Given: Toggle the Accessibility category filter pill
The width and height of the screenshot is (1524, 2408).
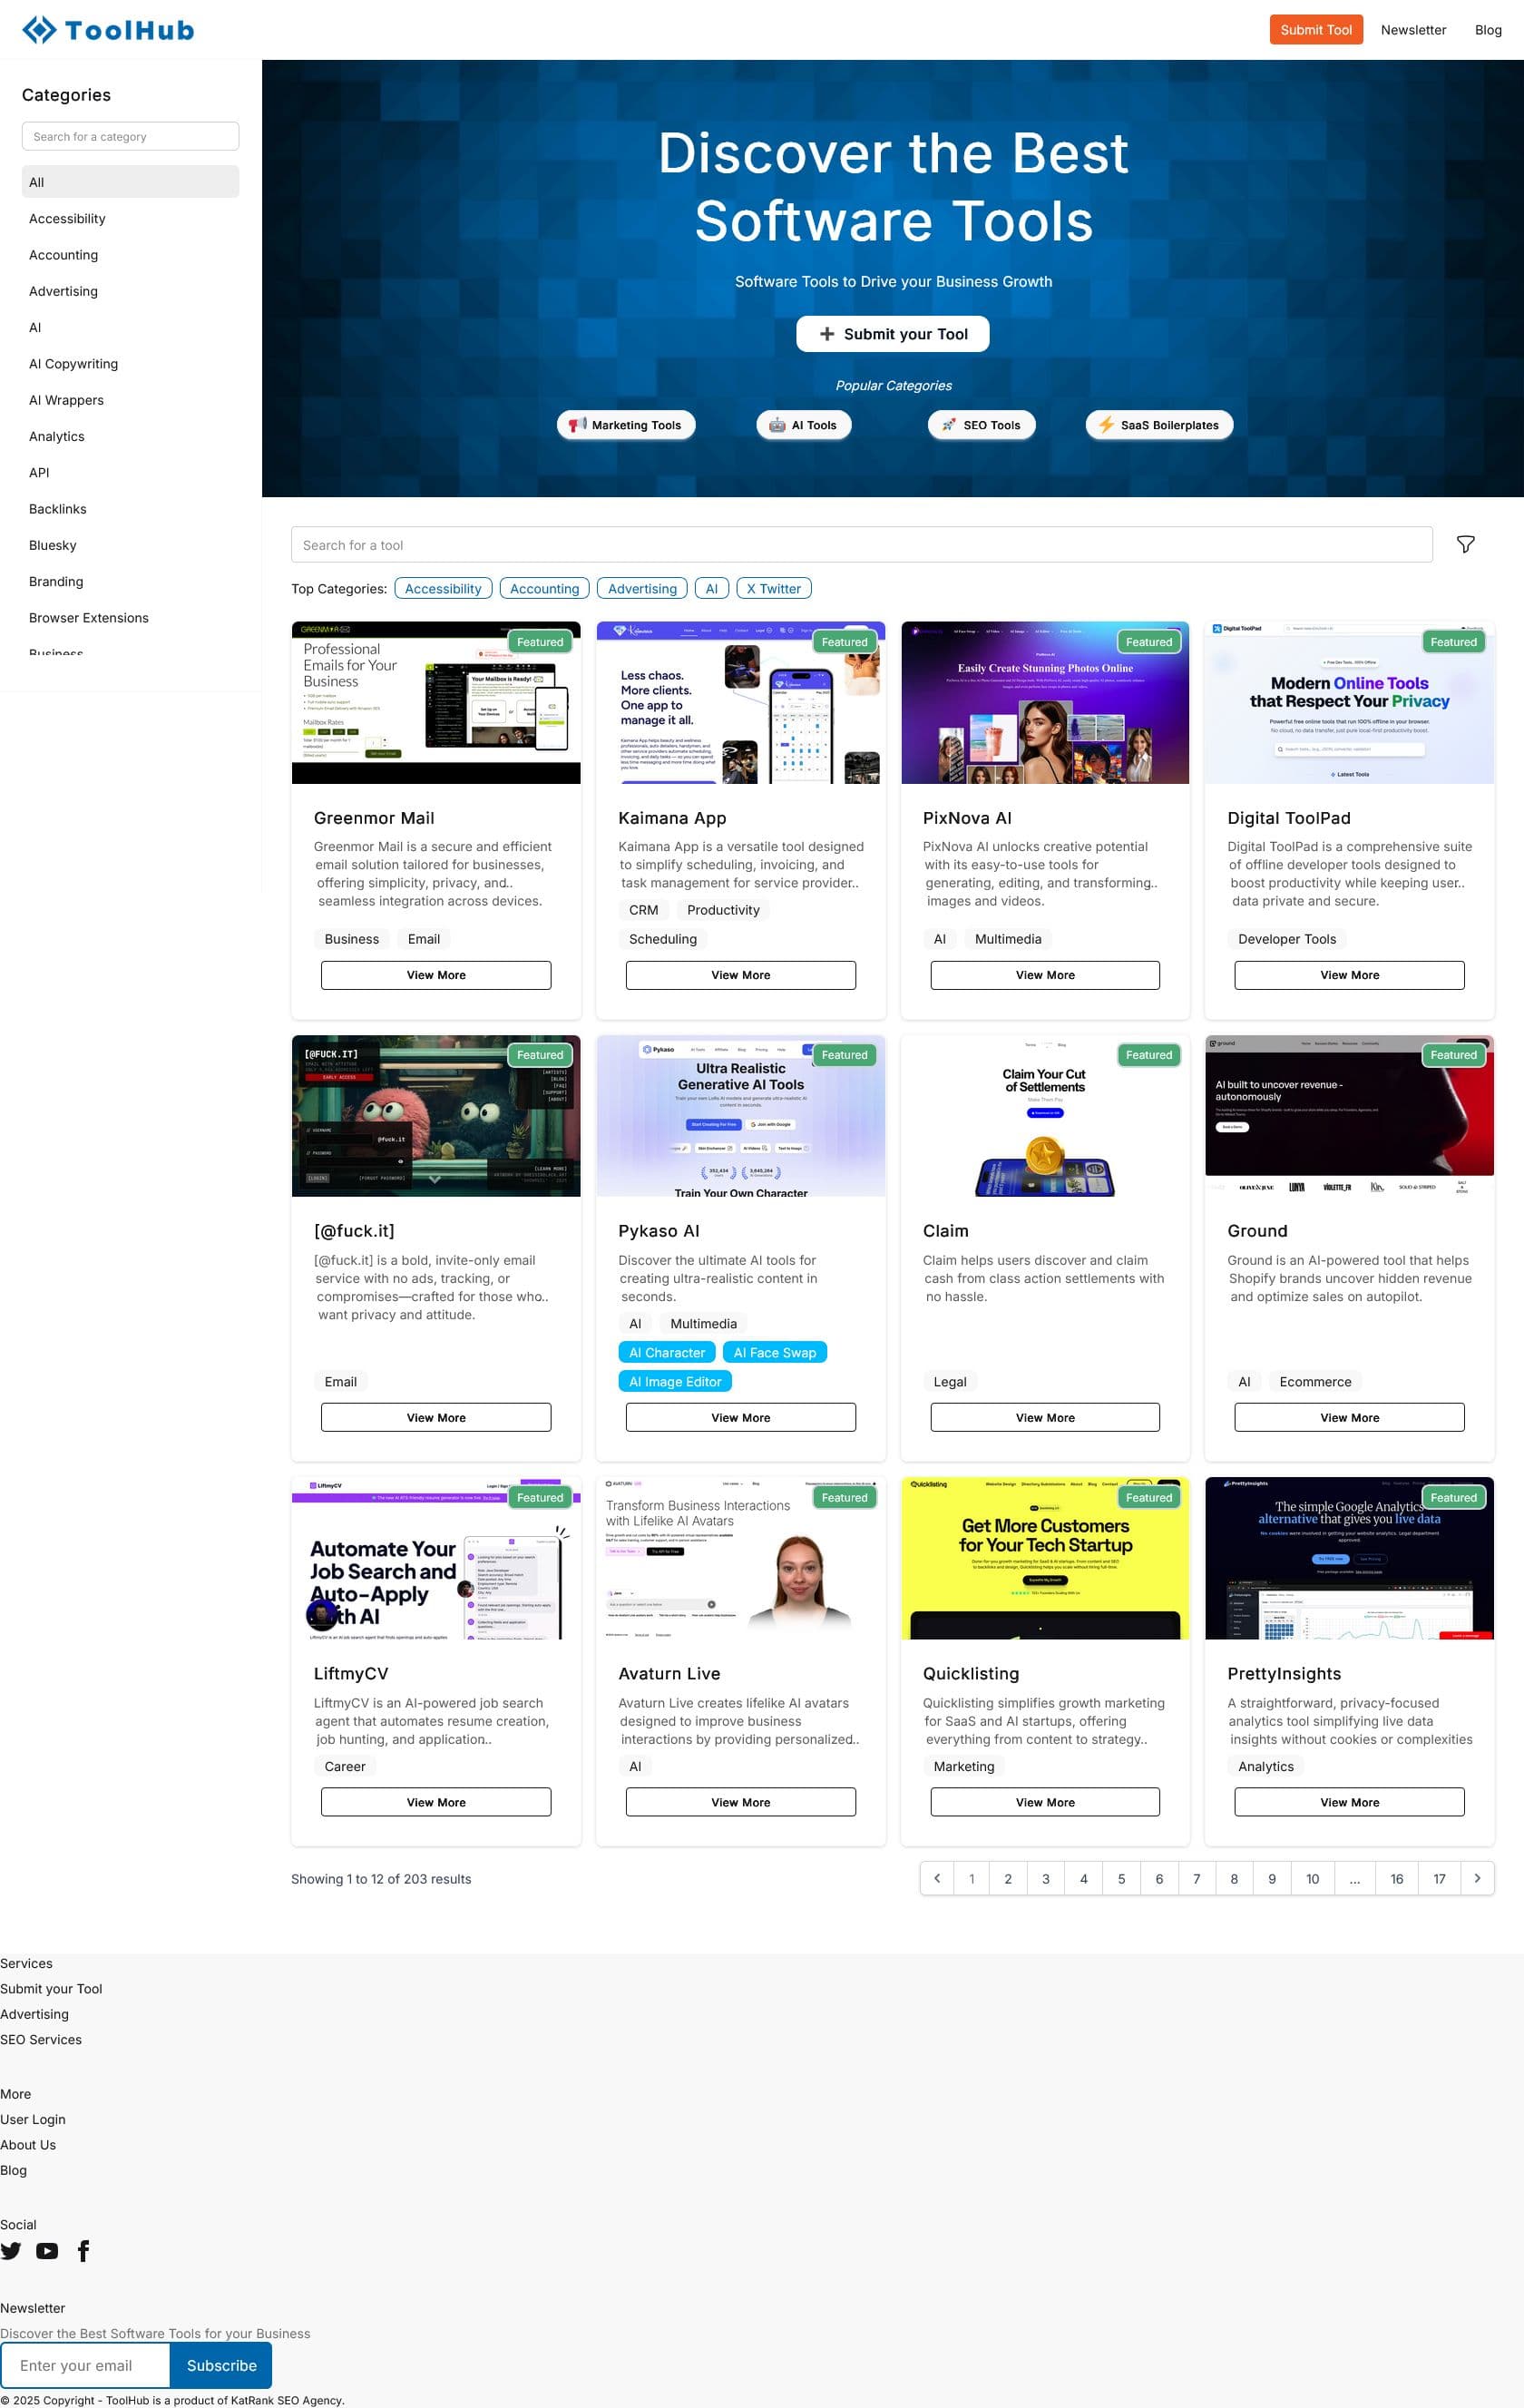Looking at the screenshot, I should click(443, 588).
